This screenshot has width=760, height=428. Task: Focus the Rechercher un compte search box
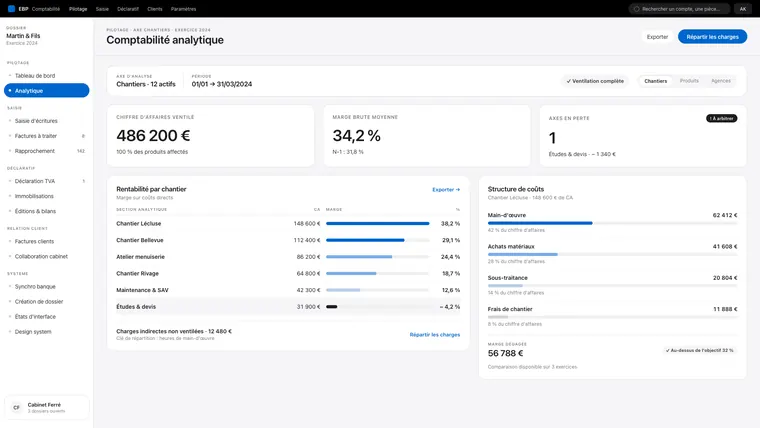680,9
